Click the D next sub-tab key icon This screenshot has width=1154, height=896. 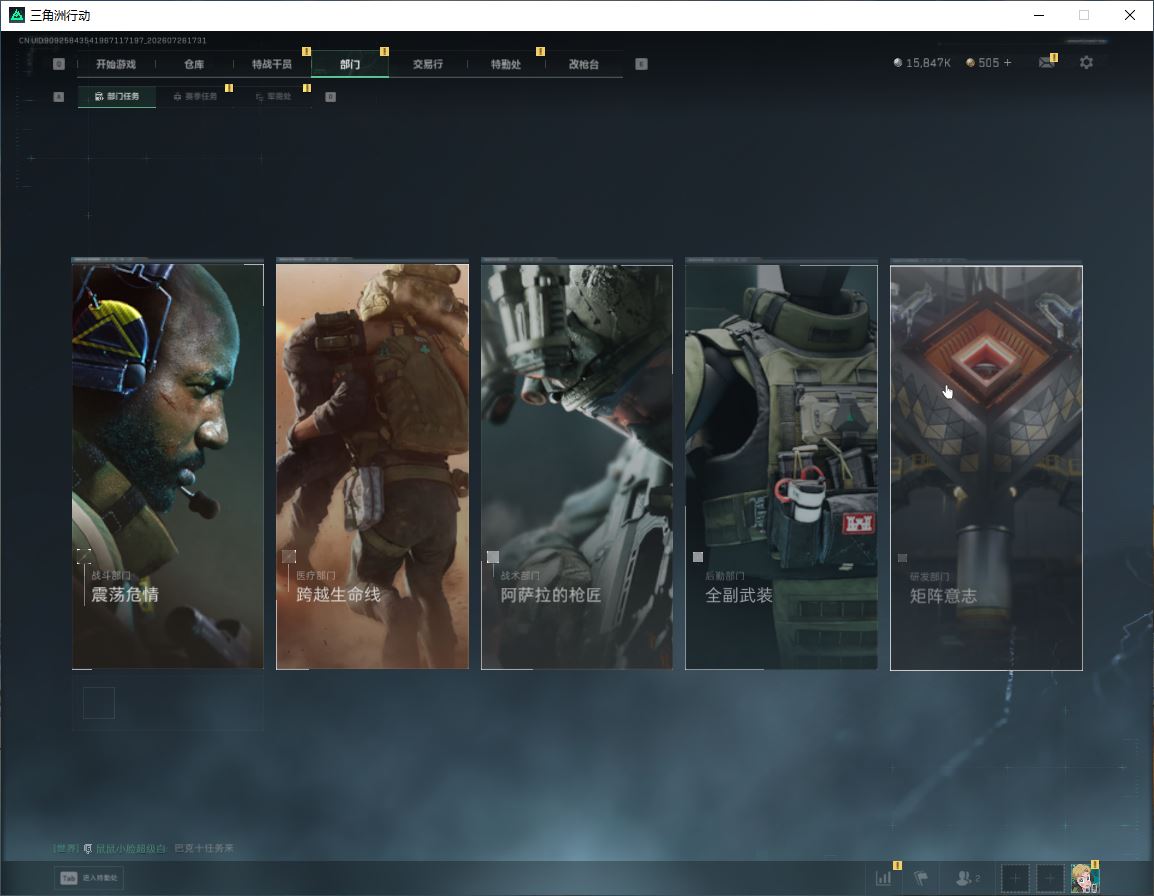(x=330, y=96)
